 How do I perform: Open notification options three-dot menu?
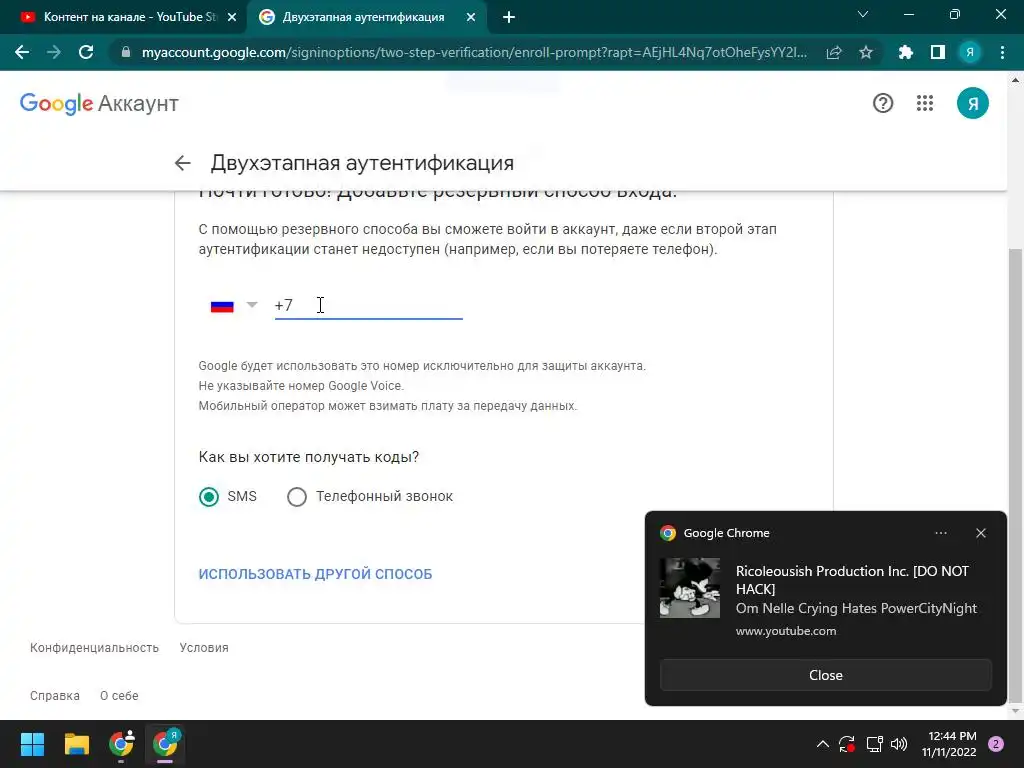pyautogui.click(x=941, y=533)
